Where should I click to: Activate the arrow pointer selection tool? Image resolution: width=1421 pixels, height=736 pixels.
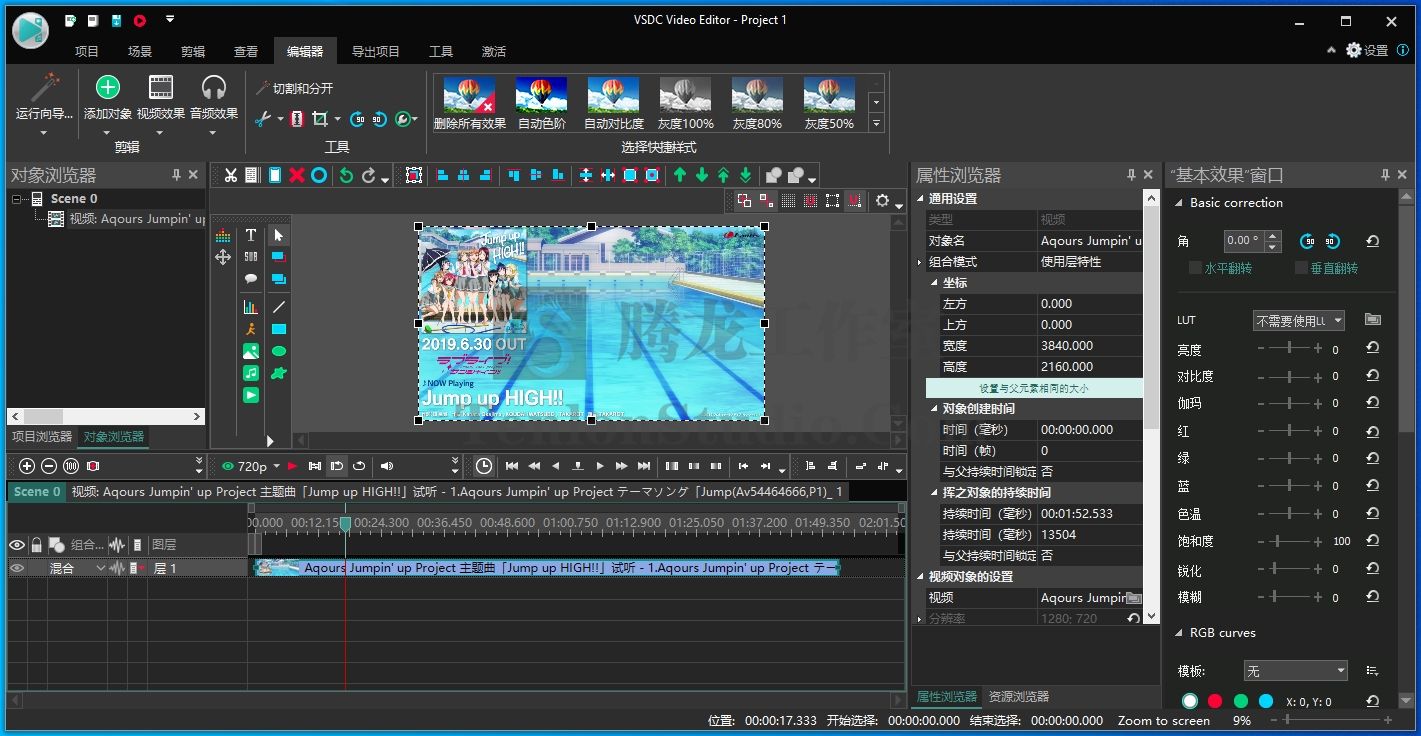click(x=279, y=235)
